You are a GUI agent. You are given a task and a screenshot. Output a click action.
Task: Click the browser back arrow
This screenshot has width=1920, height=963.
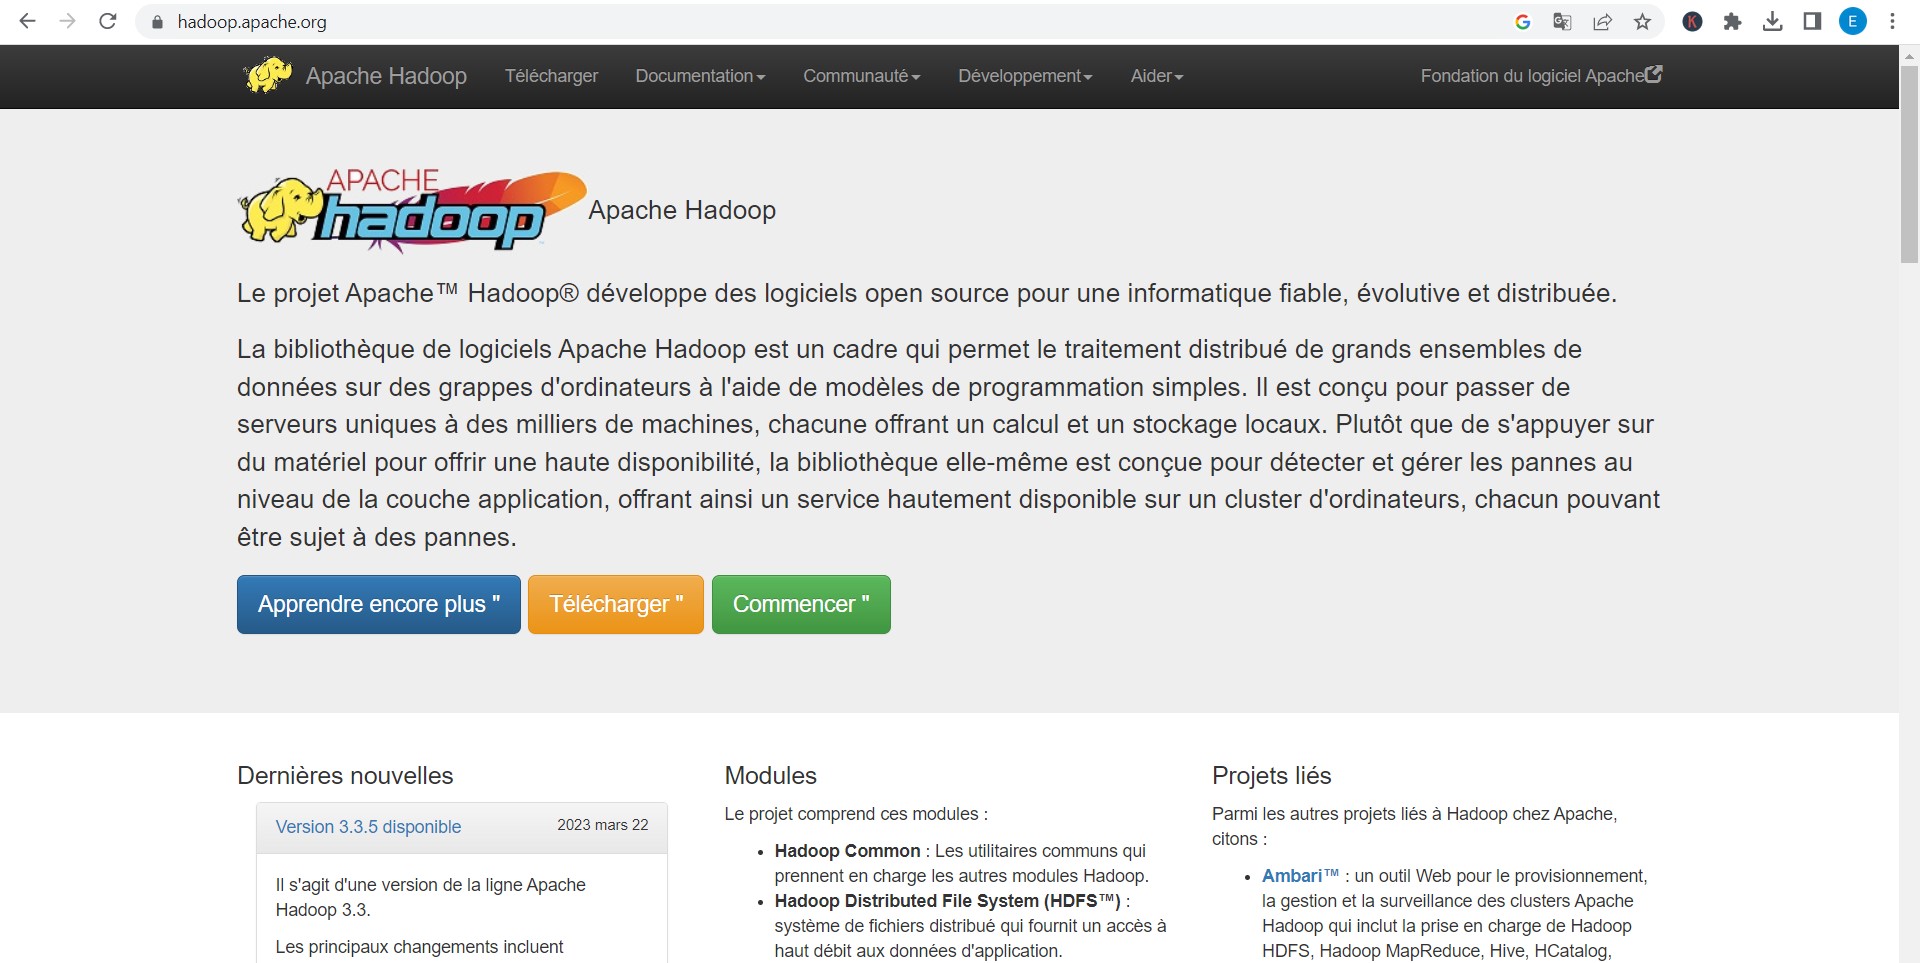27,21
